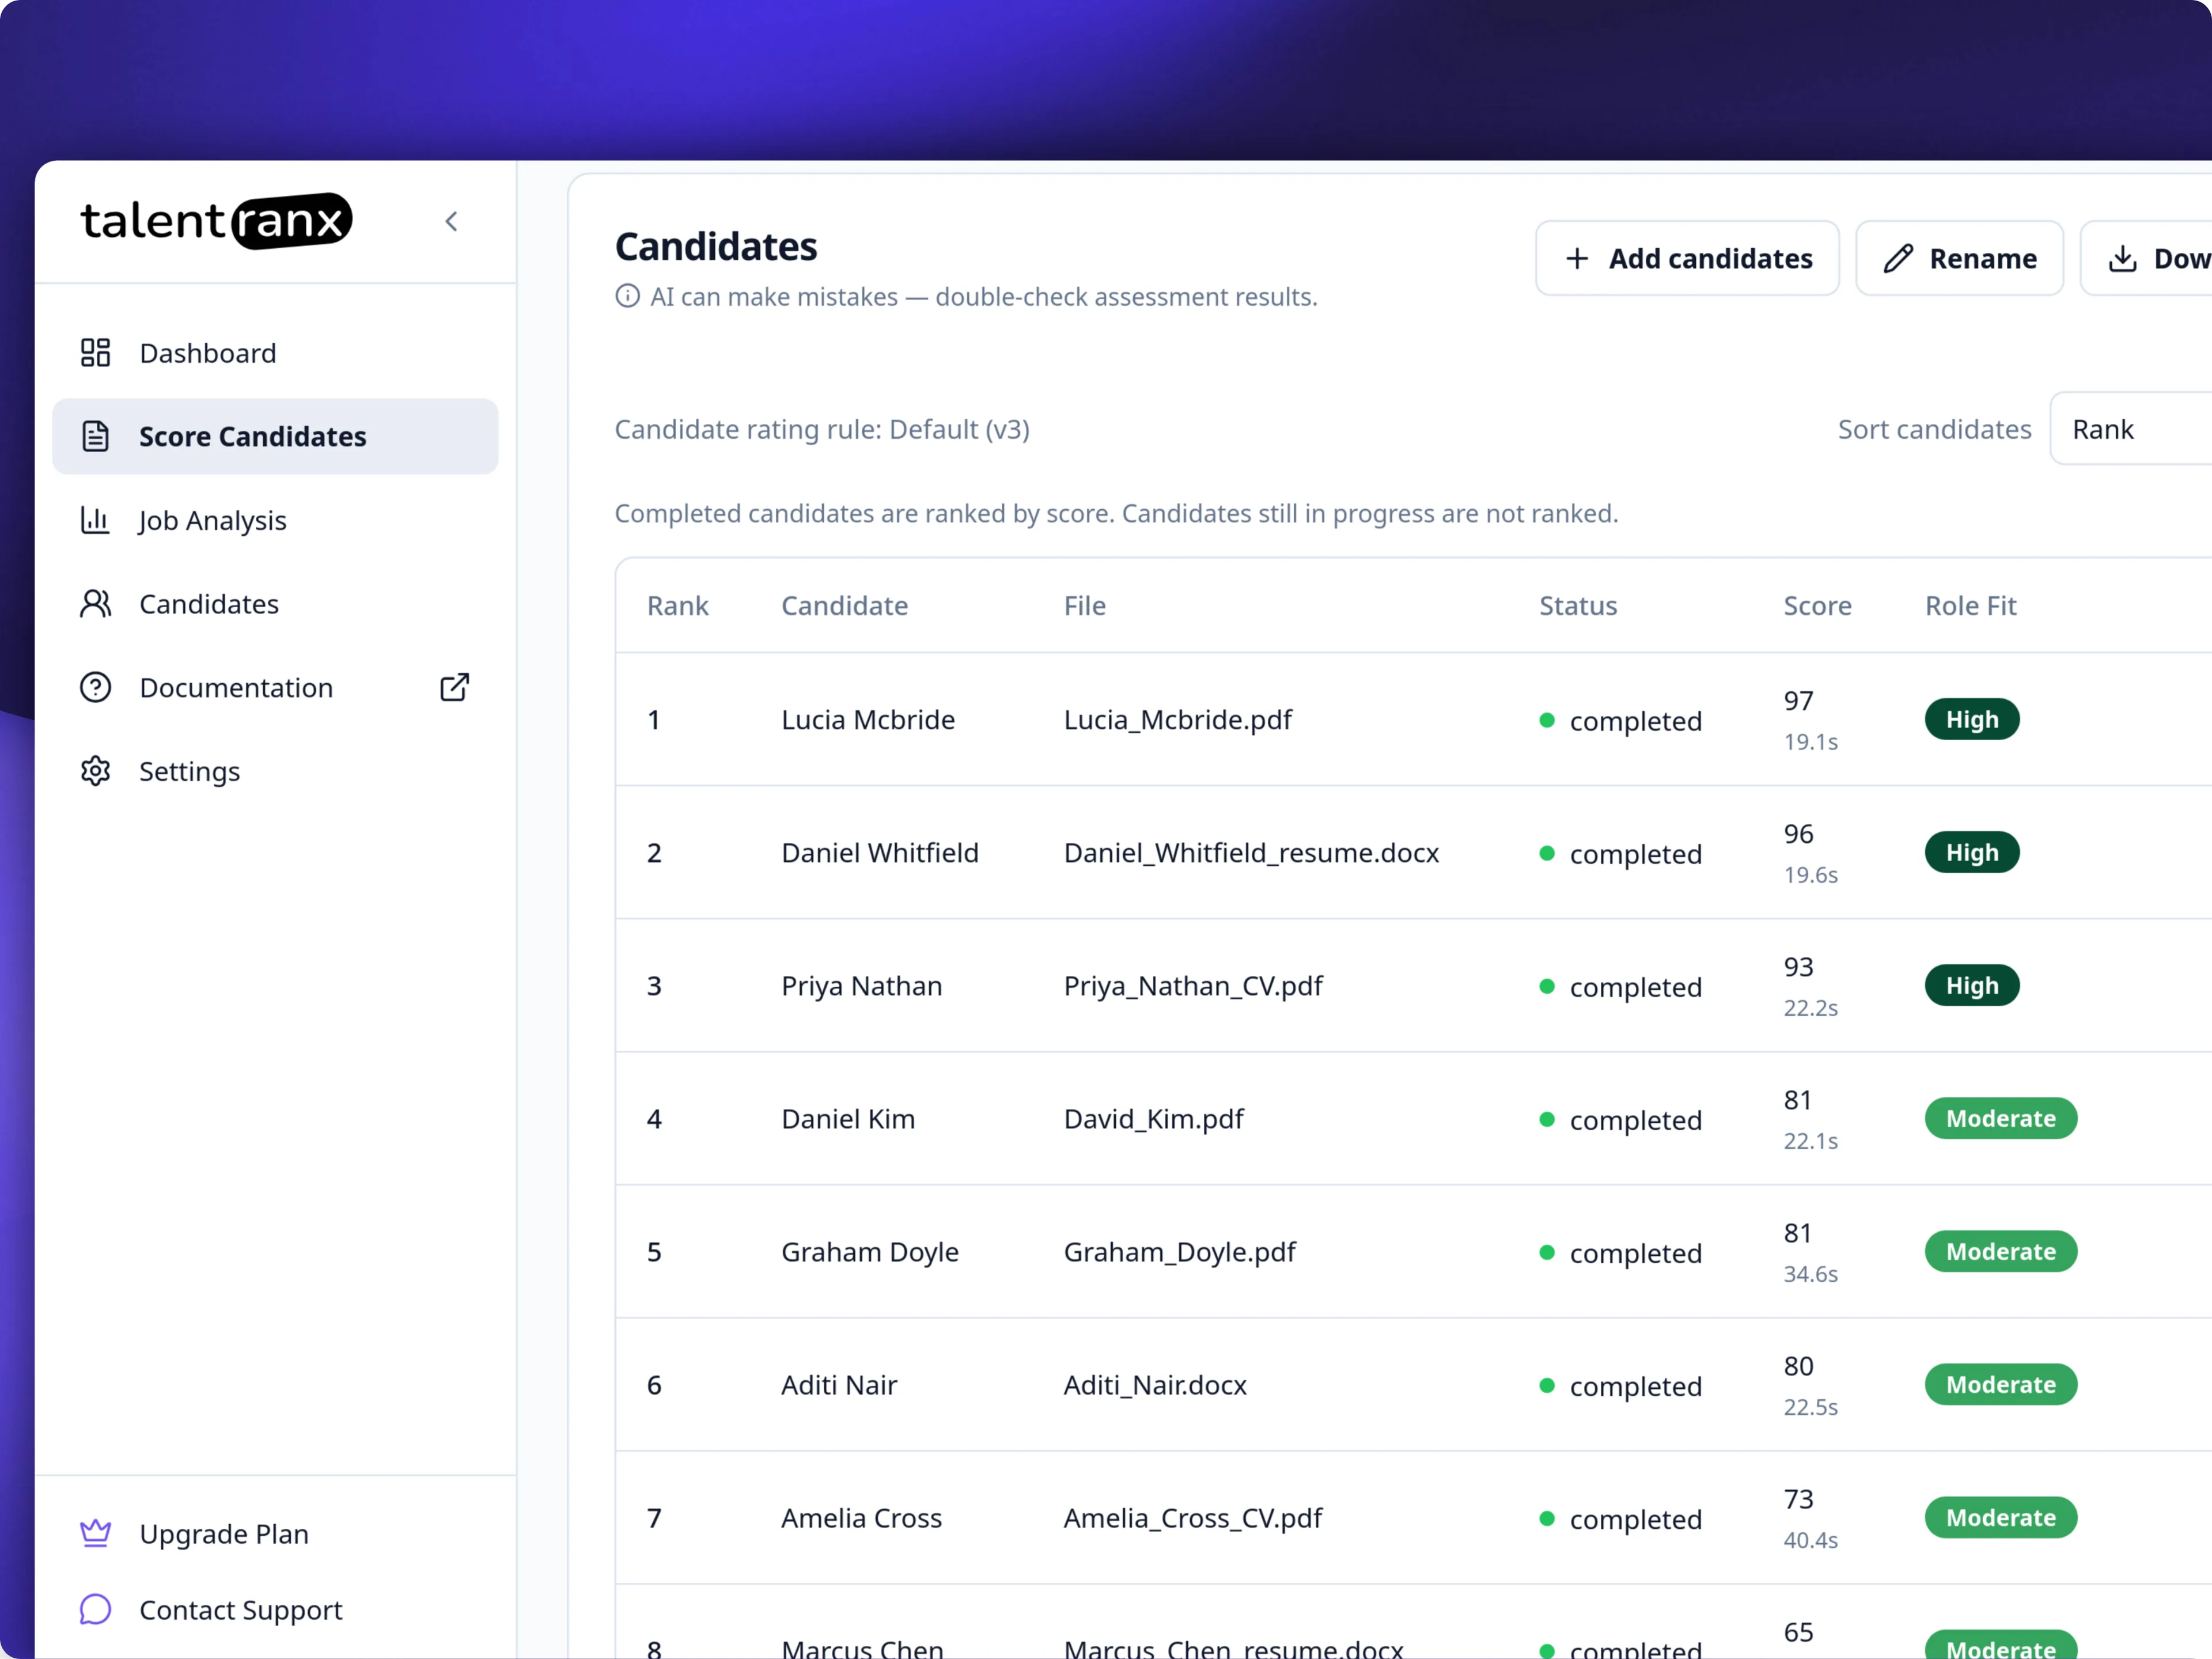Select Score Candidates in the sidebar
The width and height of the screenshot is (2212, 1659).
(x=275, y=436)
